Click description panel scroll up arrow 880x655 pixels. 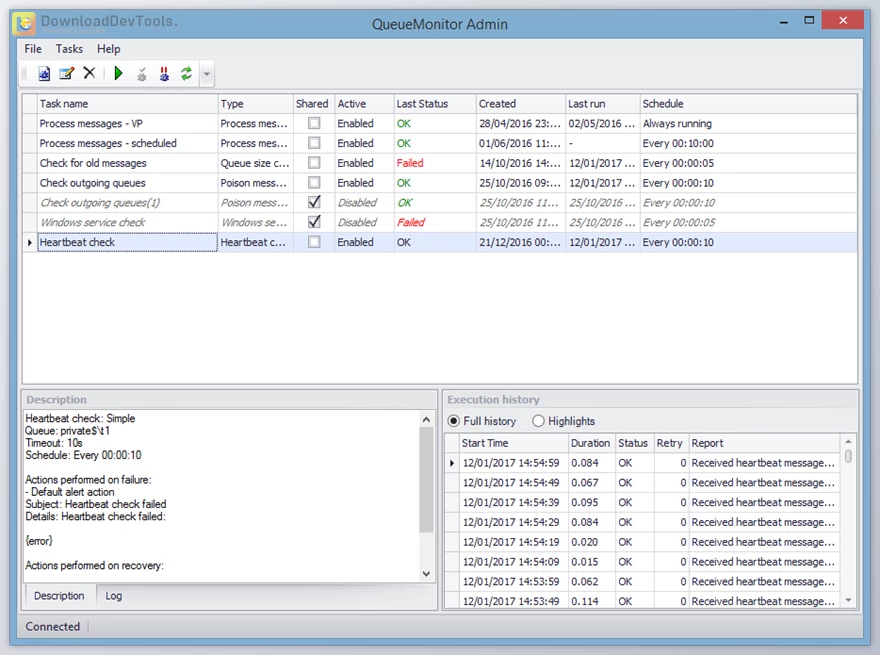coord(427,419)
